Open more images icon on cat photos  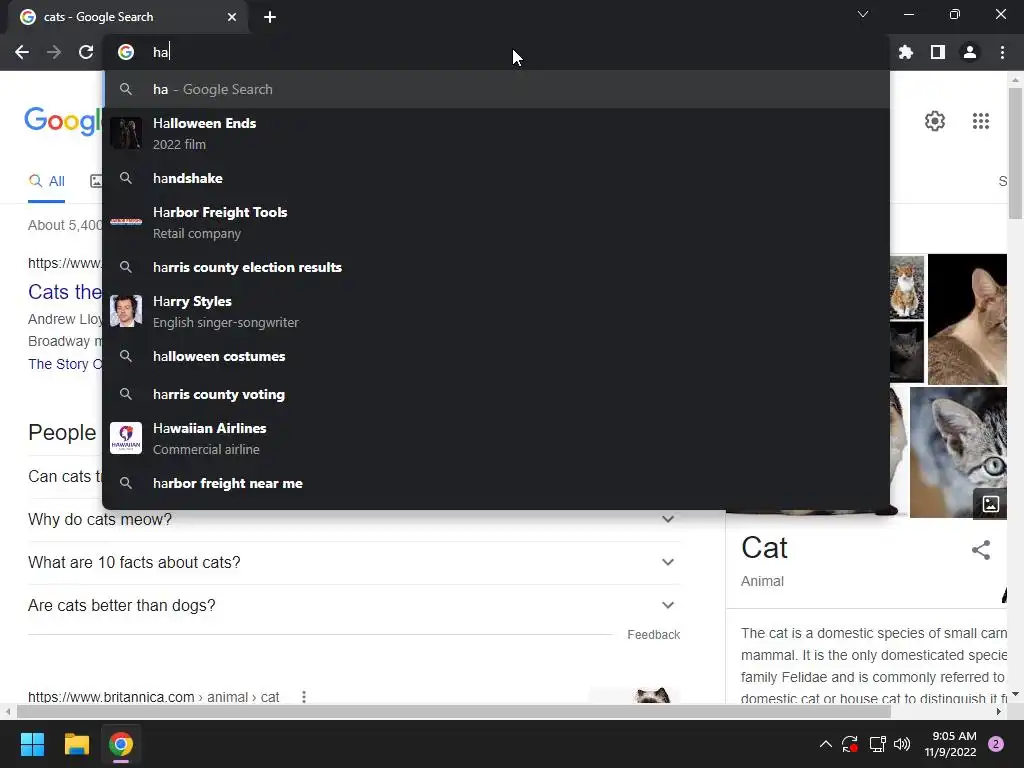(x=991, y=504)
